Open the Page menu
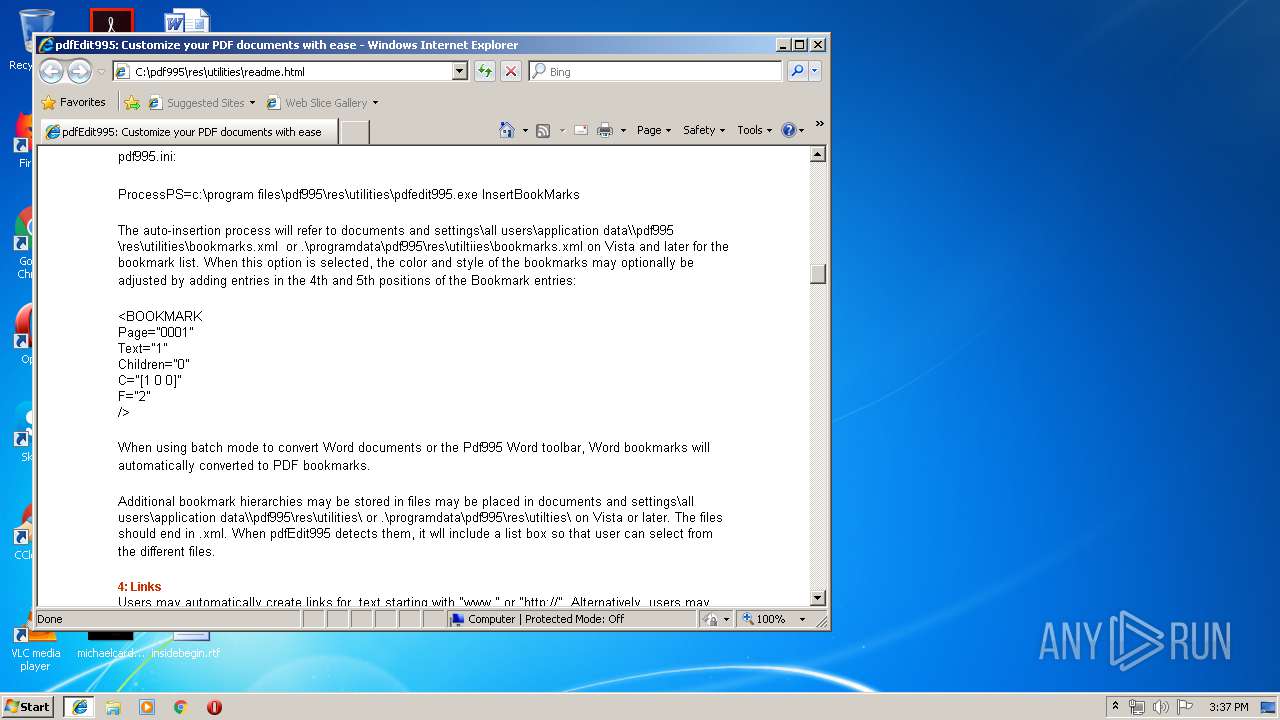Image resolution: width=1280 pixels, height=720 pixels. pyautogui.click(x=654, y=130)
